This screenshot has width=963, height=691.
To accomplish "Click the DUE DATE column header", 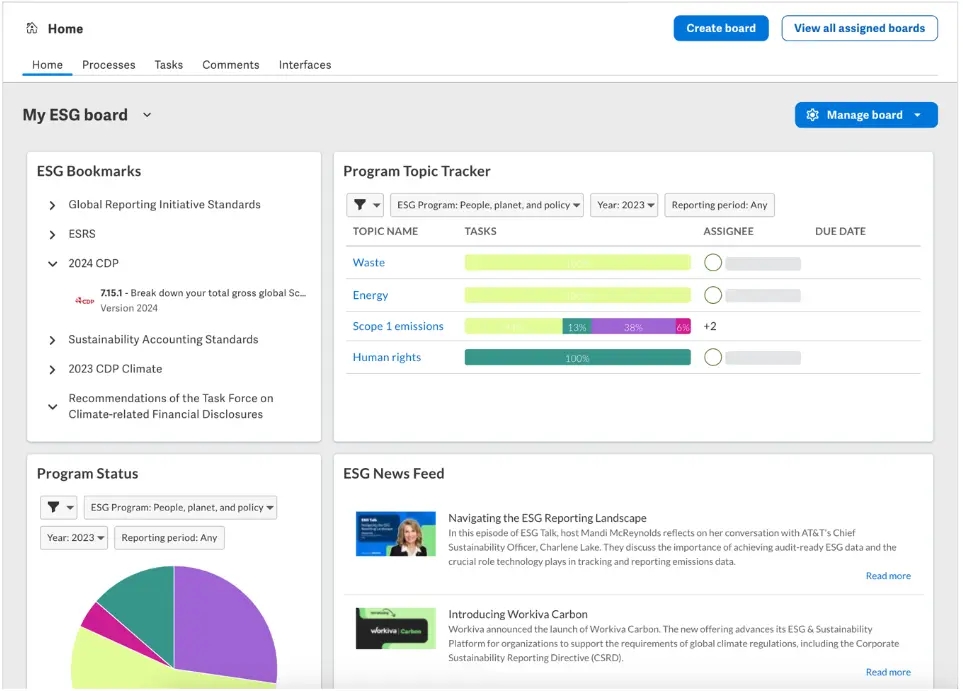I will pos(840,231).
